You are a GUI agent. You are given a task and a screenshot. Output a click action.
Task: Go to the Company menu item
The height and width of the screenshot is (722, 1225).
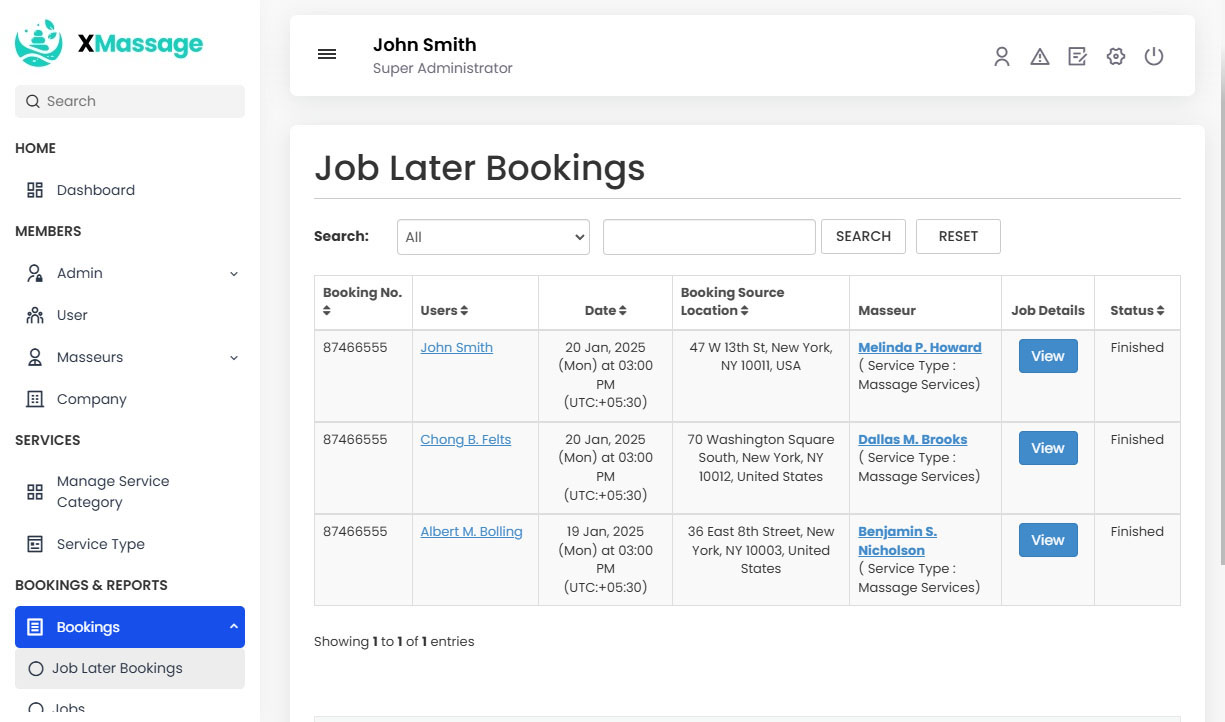tap(91, 399)
